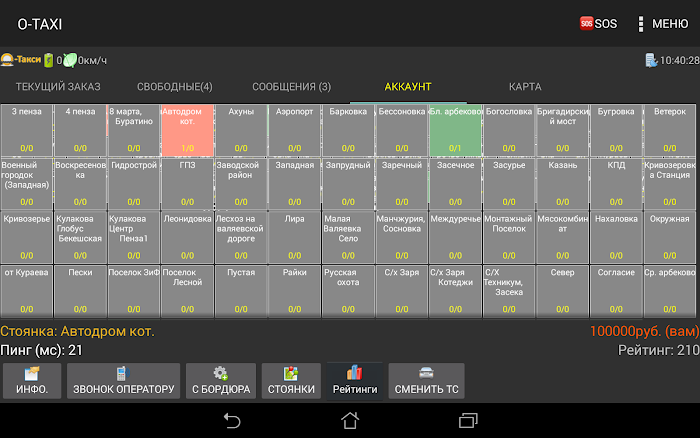Choose the КПД stand cell

[616, 184]
